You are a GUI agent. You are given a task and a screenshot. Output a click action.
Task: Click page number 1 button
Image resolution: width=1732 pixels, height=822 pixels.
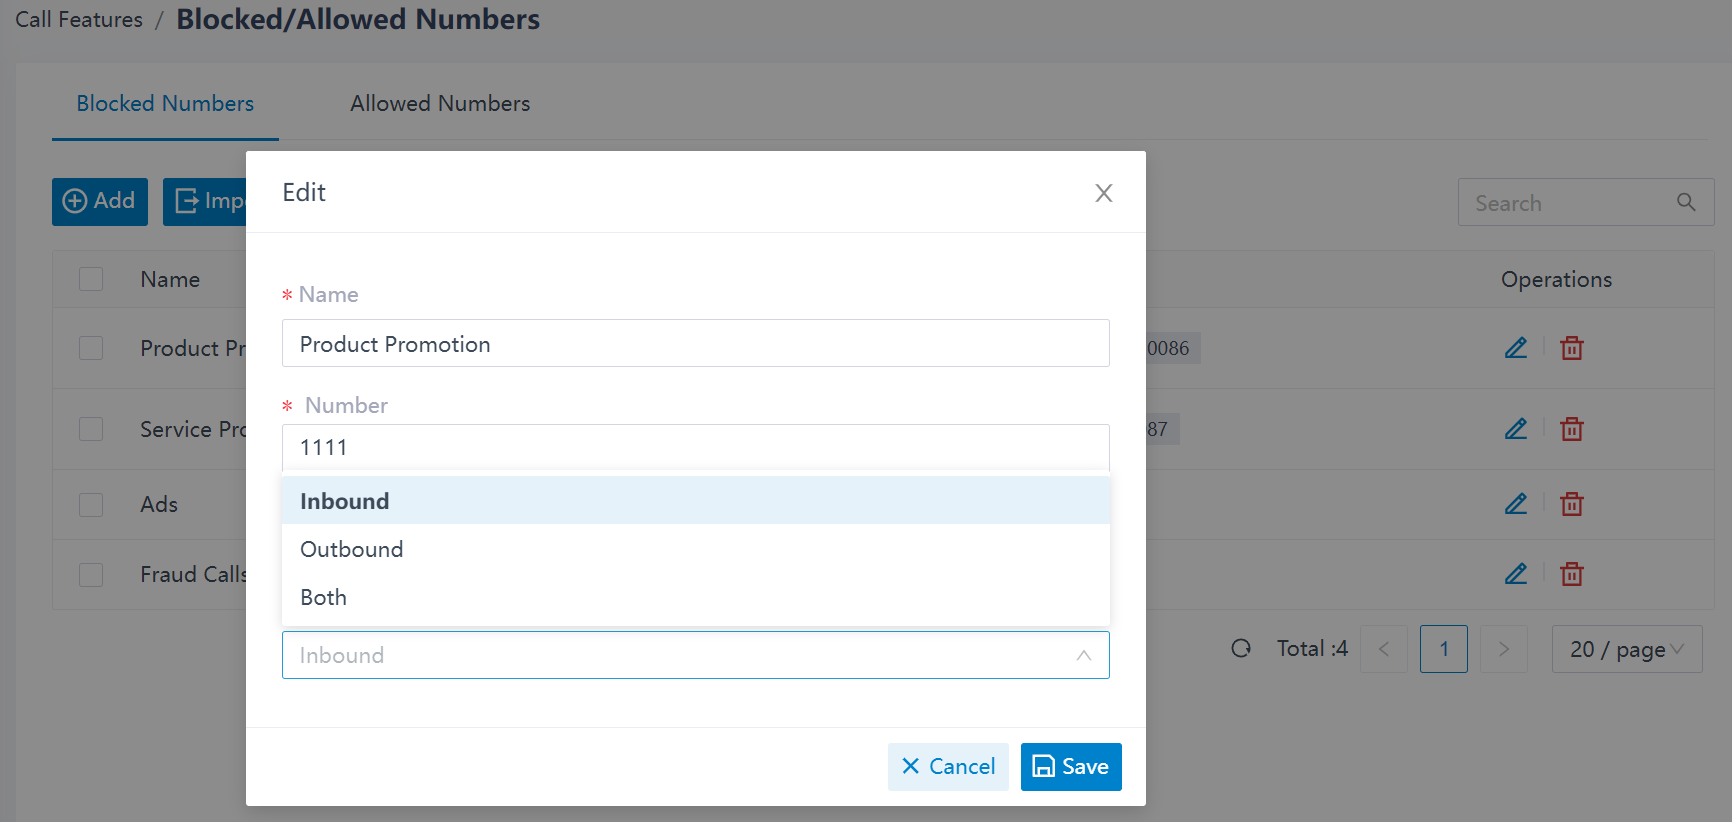click(x=1444, y=649)
